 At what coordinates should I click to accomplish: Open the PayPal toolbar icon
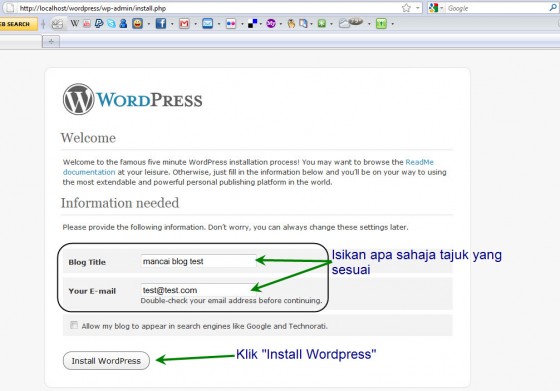[x=99, y=24]
